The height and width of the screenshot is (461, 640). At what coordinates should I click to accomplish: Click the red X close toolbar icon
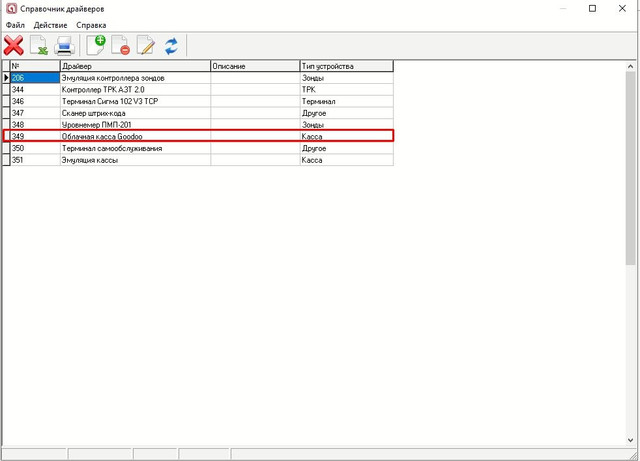coord(13,45)
